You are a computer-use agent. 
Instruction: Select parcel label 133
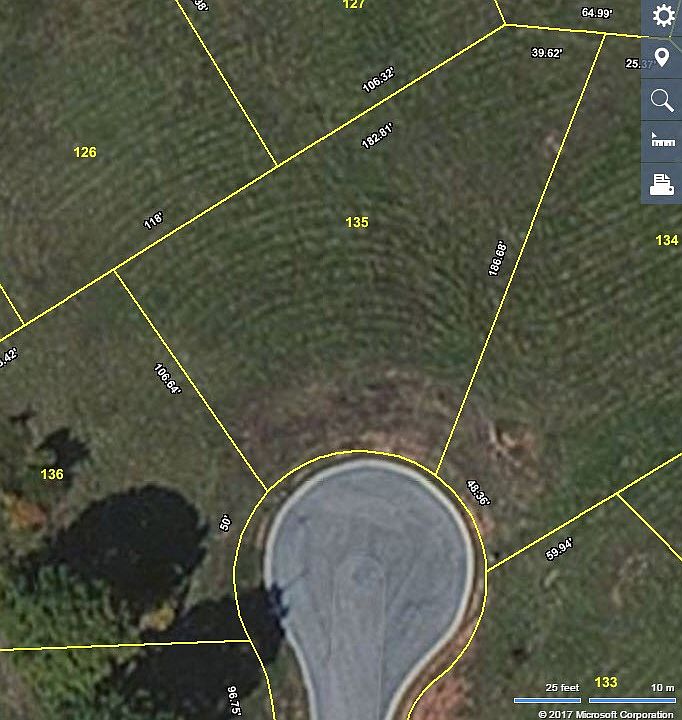606,682
